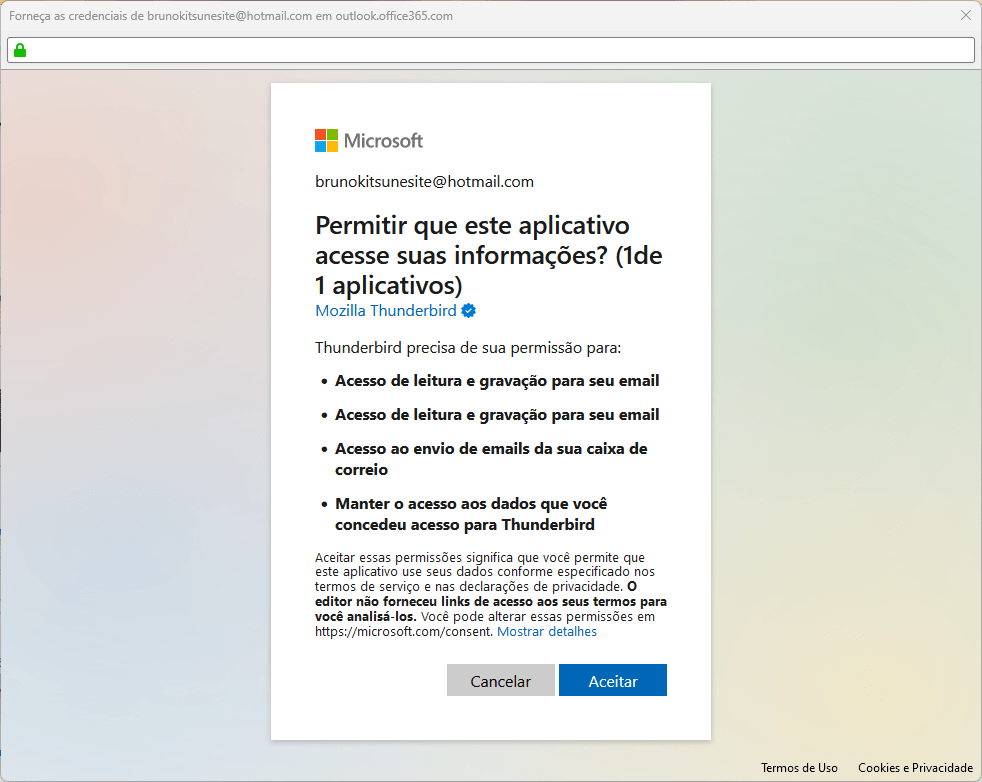
Task: Click the verified publisher badge icon
Action: click(x=468, y=311)
